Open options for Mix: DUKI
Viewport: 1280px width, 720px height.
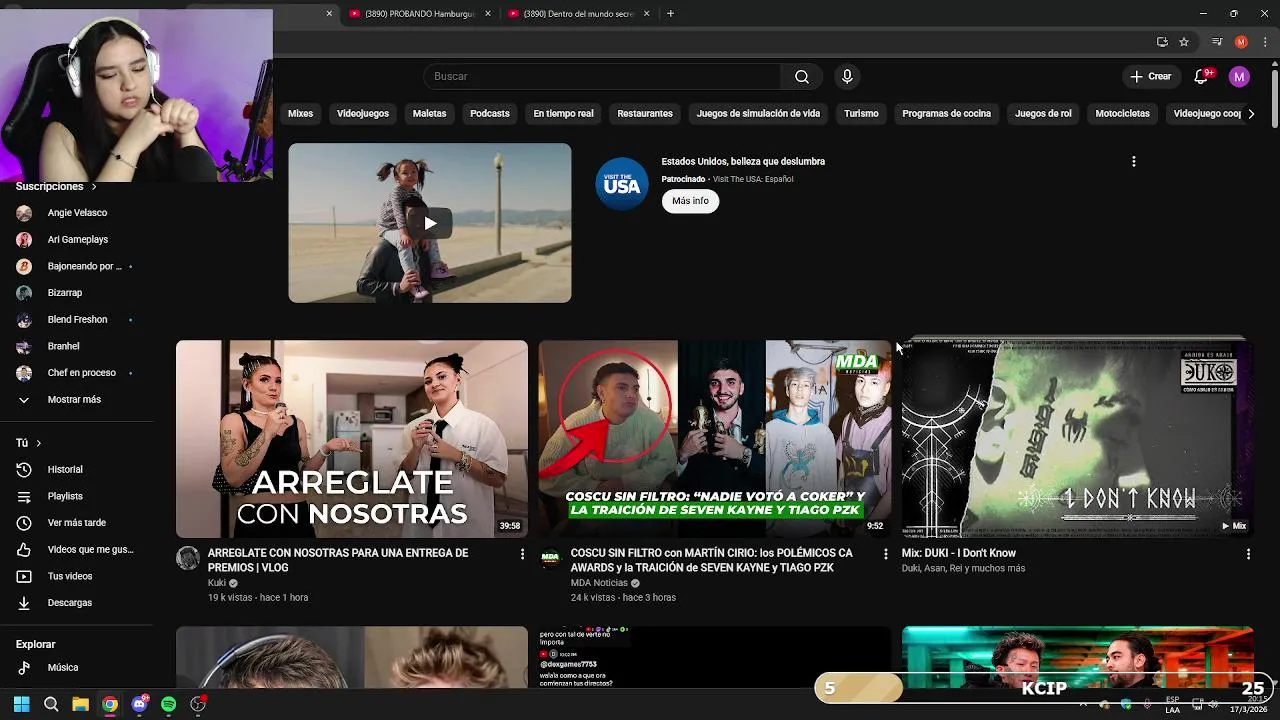pos(1247,554)
